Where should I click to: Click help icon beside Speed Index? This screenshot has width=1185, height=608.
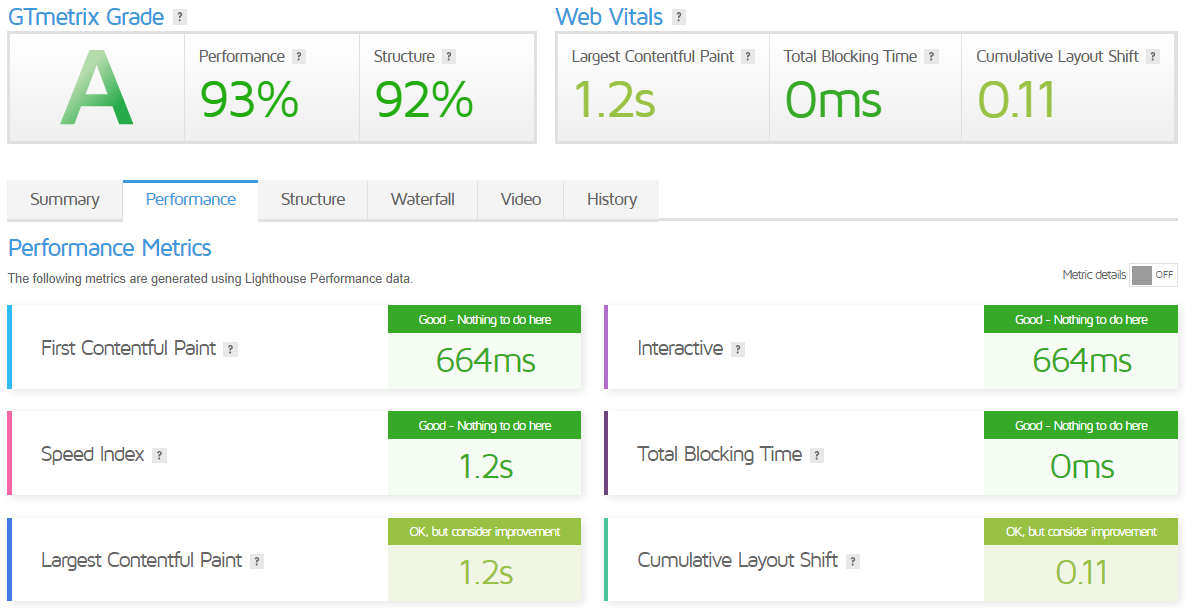pos(159,455)
